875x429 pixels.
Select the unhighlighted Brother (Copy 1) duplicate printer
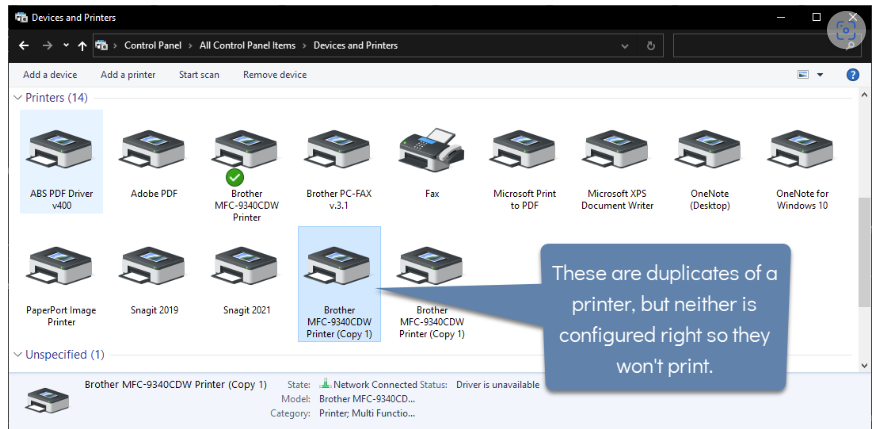click(x=431, y=266)
